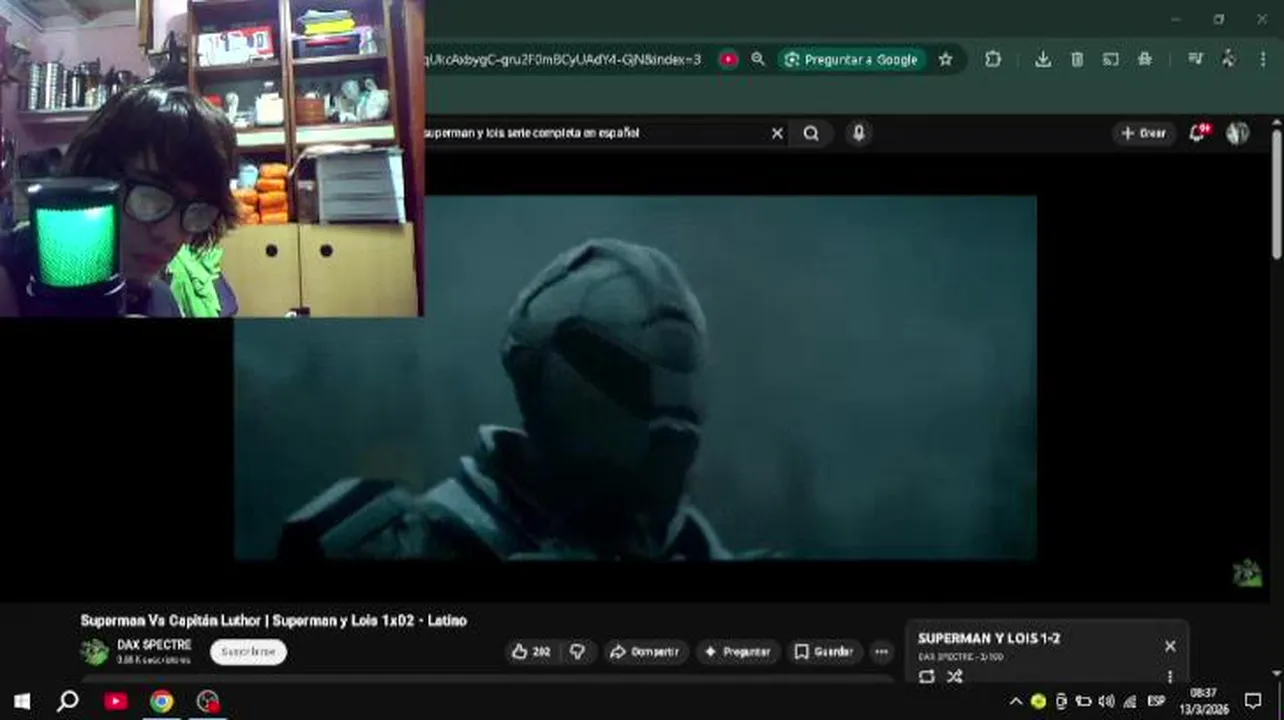Click the trash can extension icon
The image size is (1284, 720).
(1077, 60)
